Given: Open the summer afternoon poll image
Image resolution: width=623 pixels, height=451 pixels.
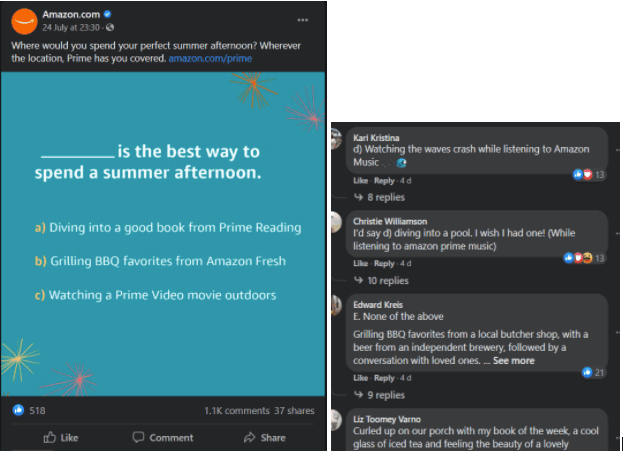Looking at the screenshot, I should point(163,234).
